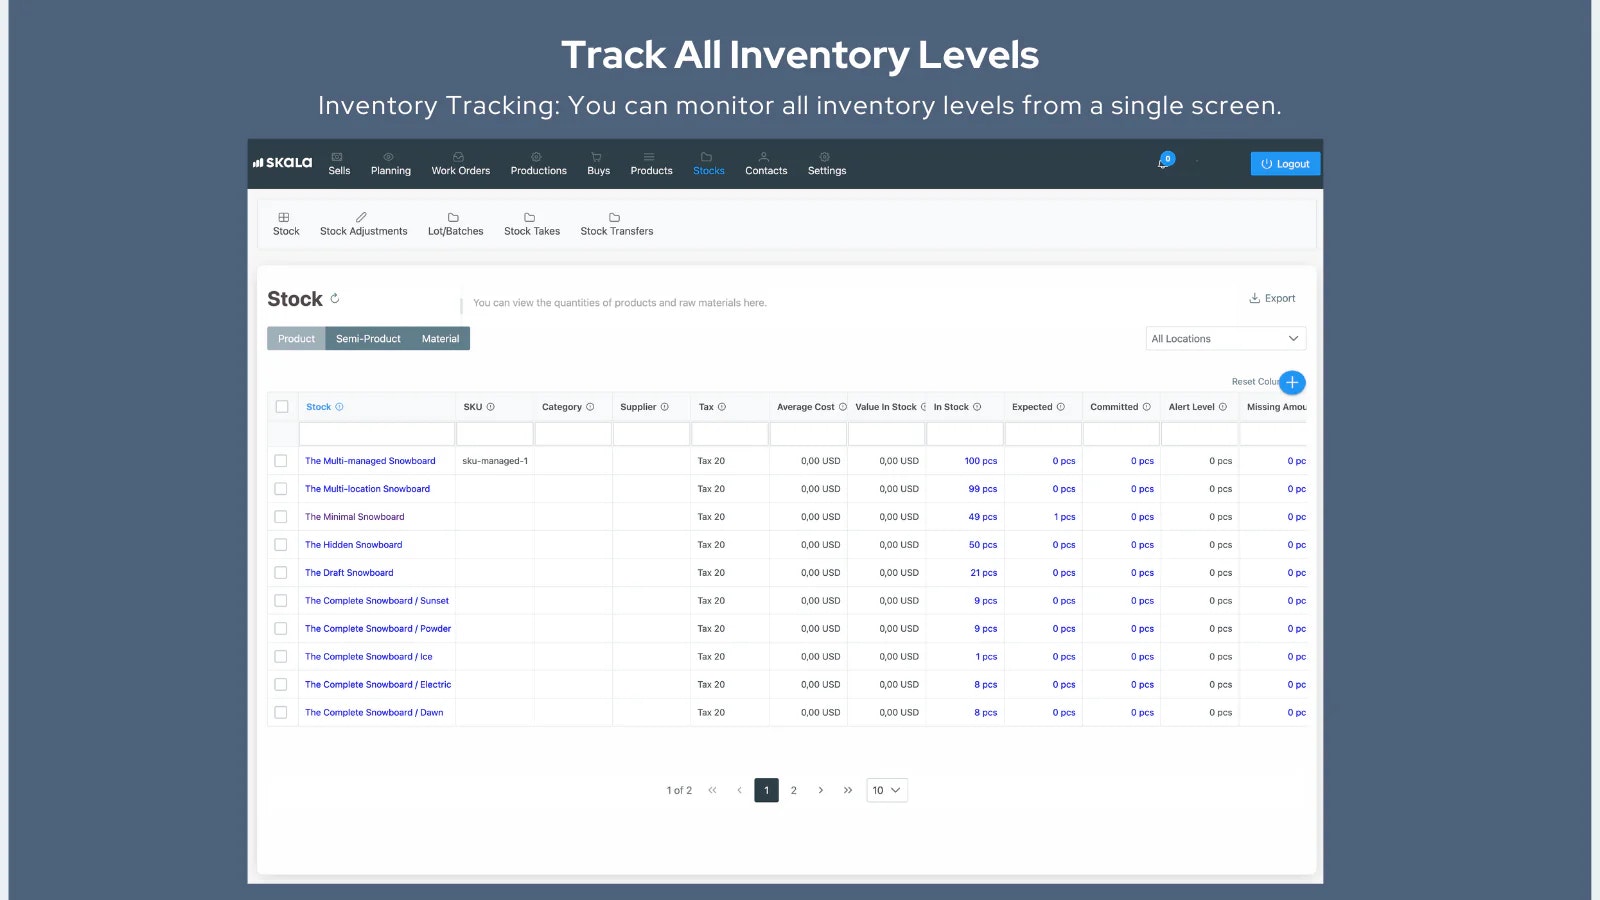1600x900 pixels.
Task: Open The Complete Snowboard / Powder link
Action: [x=378, y=629]
